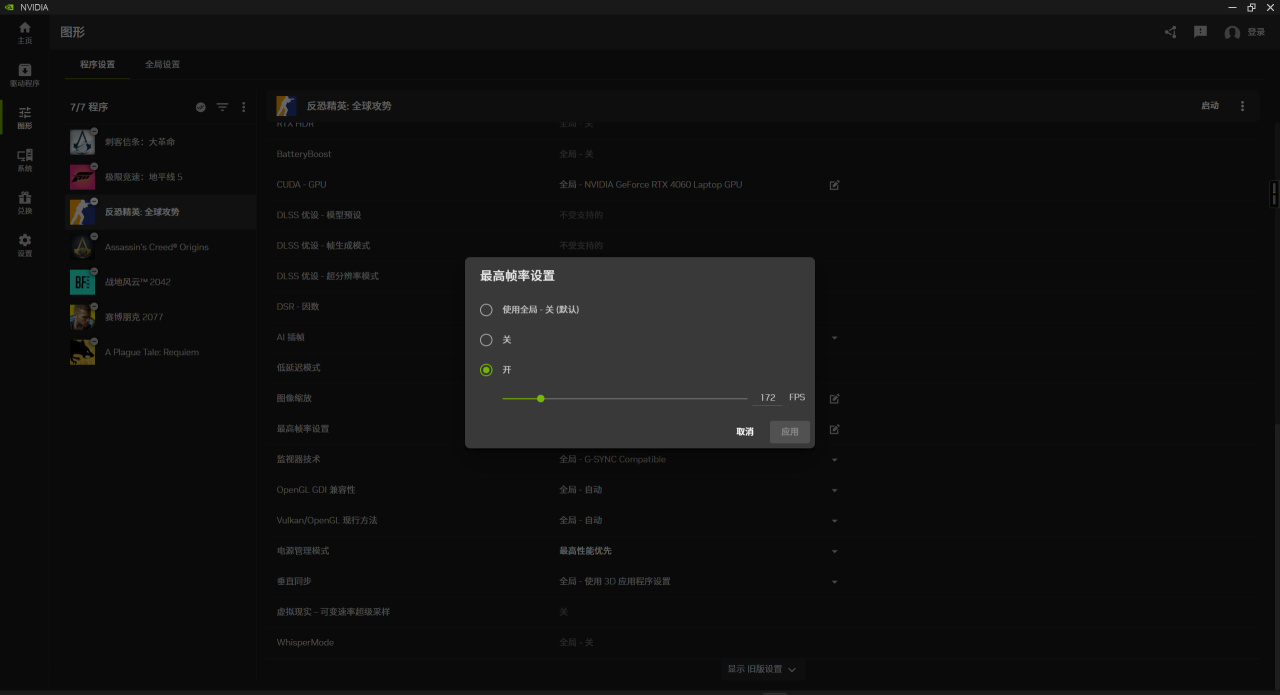Click edit icon for 图像缩放 row

click(835, 398)
